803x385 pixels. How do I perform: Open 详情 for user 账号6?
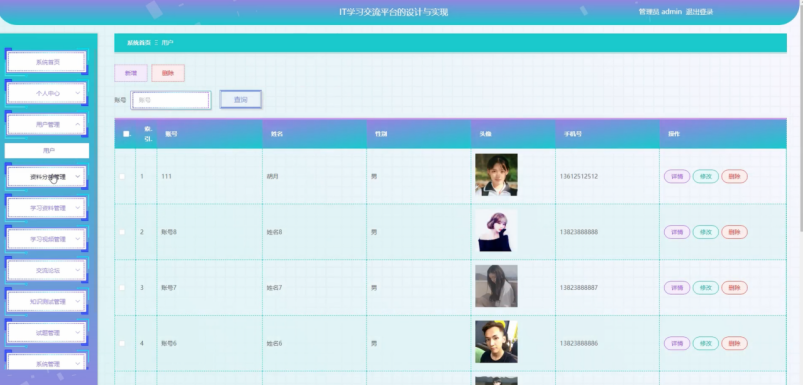click(677, 344)
